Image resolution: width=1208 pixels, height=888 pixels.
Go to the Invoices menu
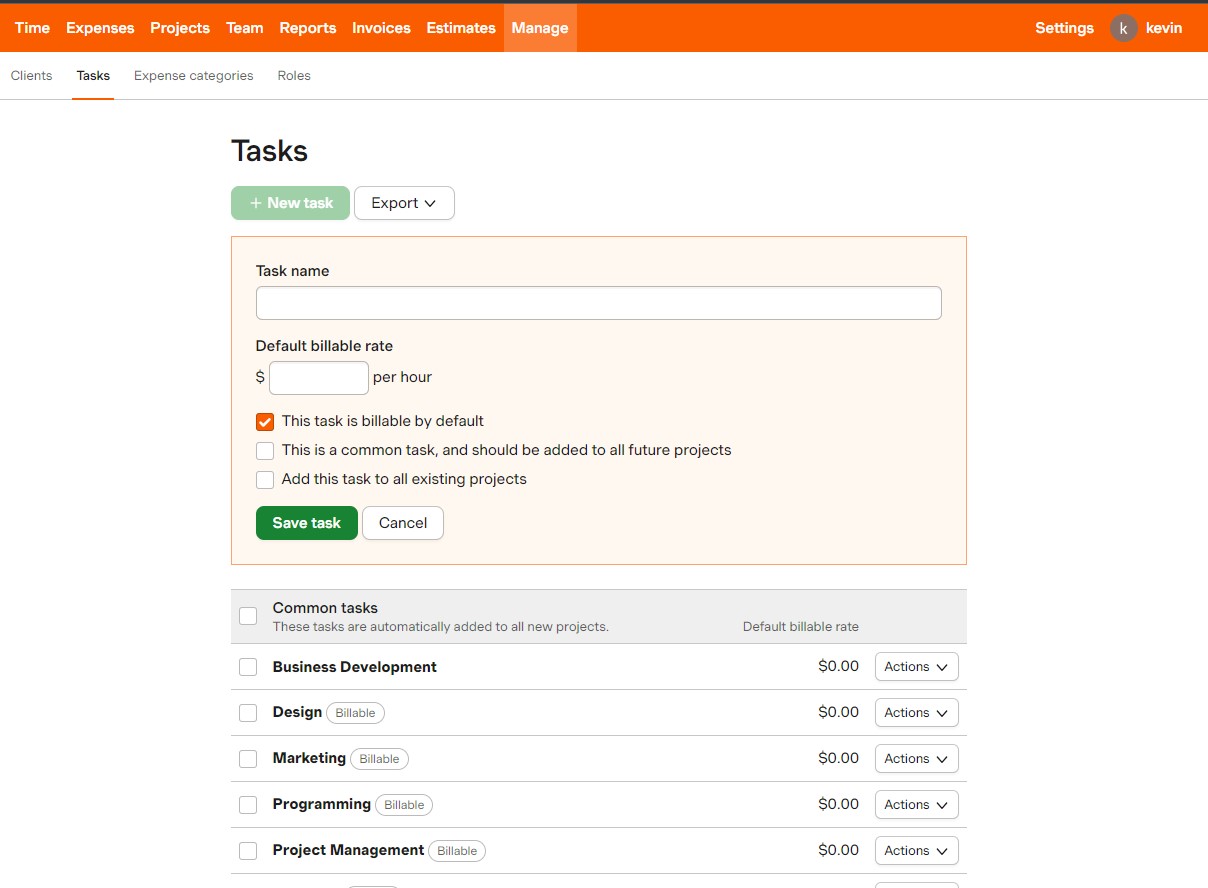point(381,28)
